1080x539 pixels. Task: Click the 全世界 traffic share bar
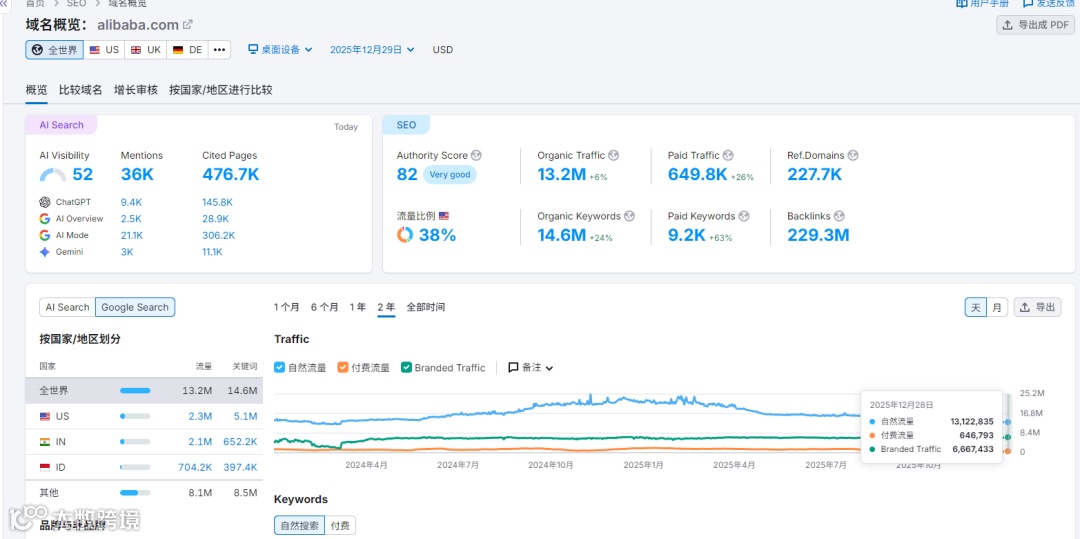coord(135,391)
